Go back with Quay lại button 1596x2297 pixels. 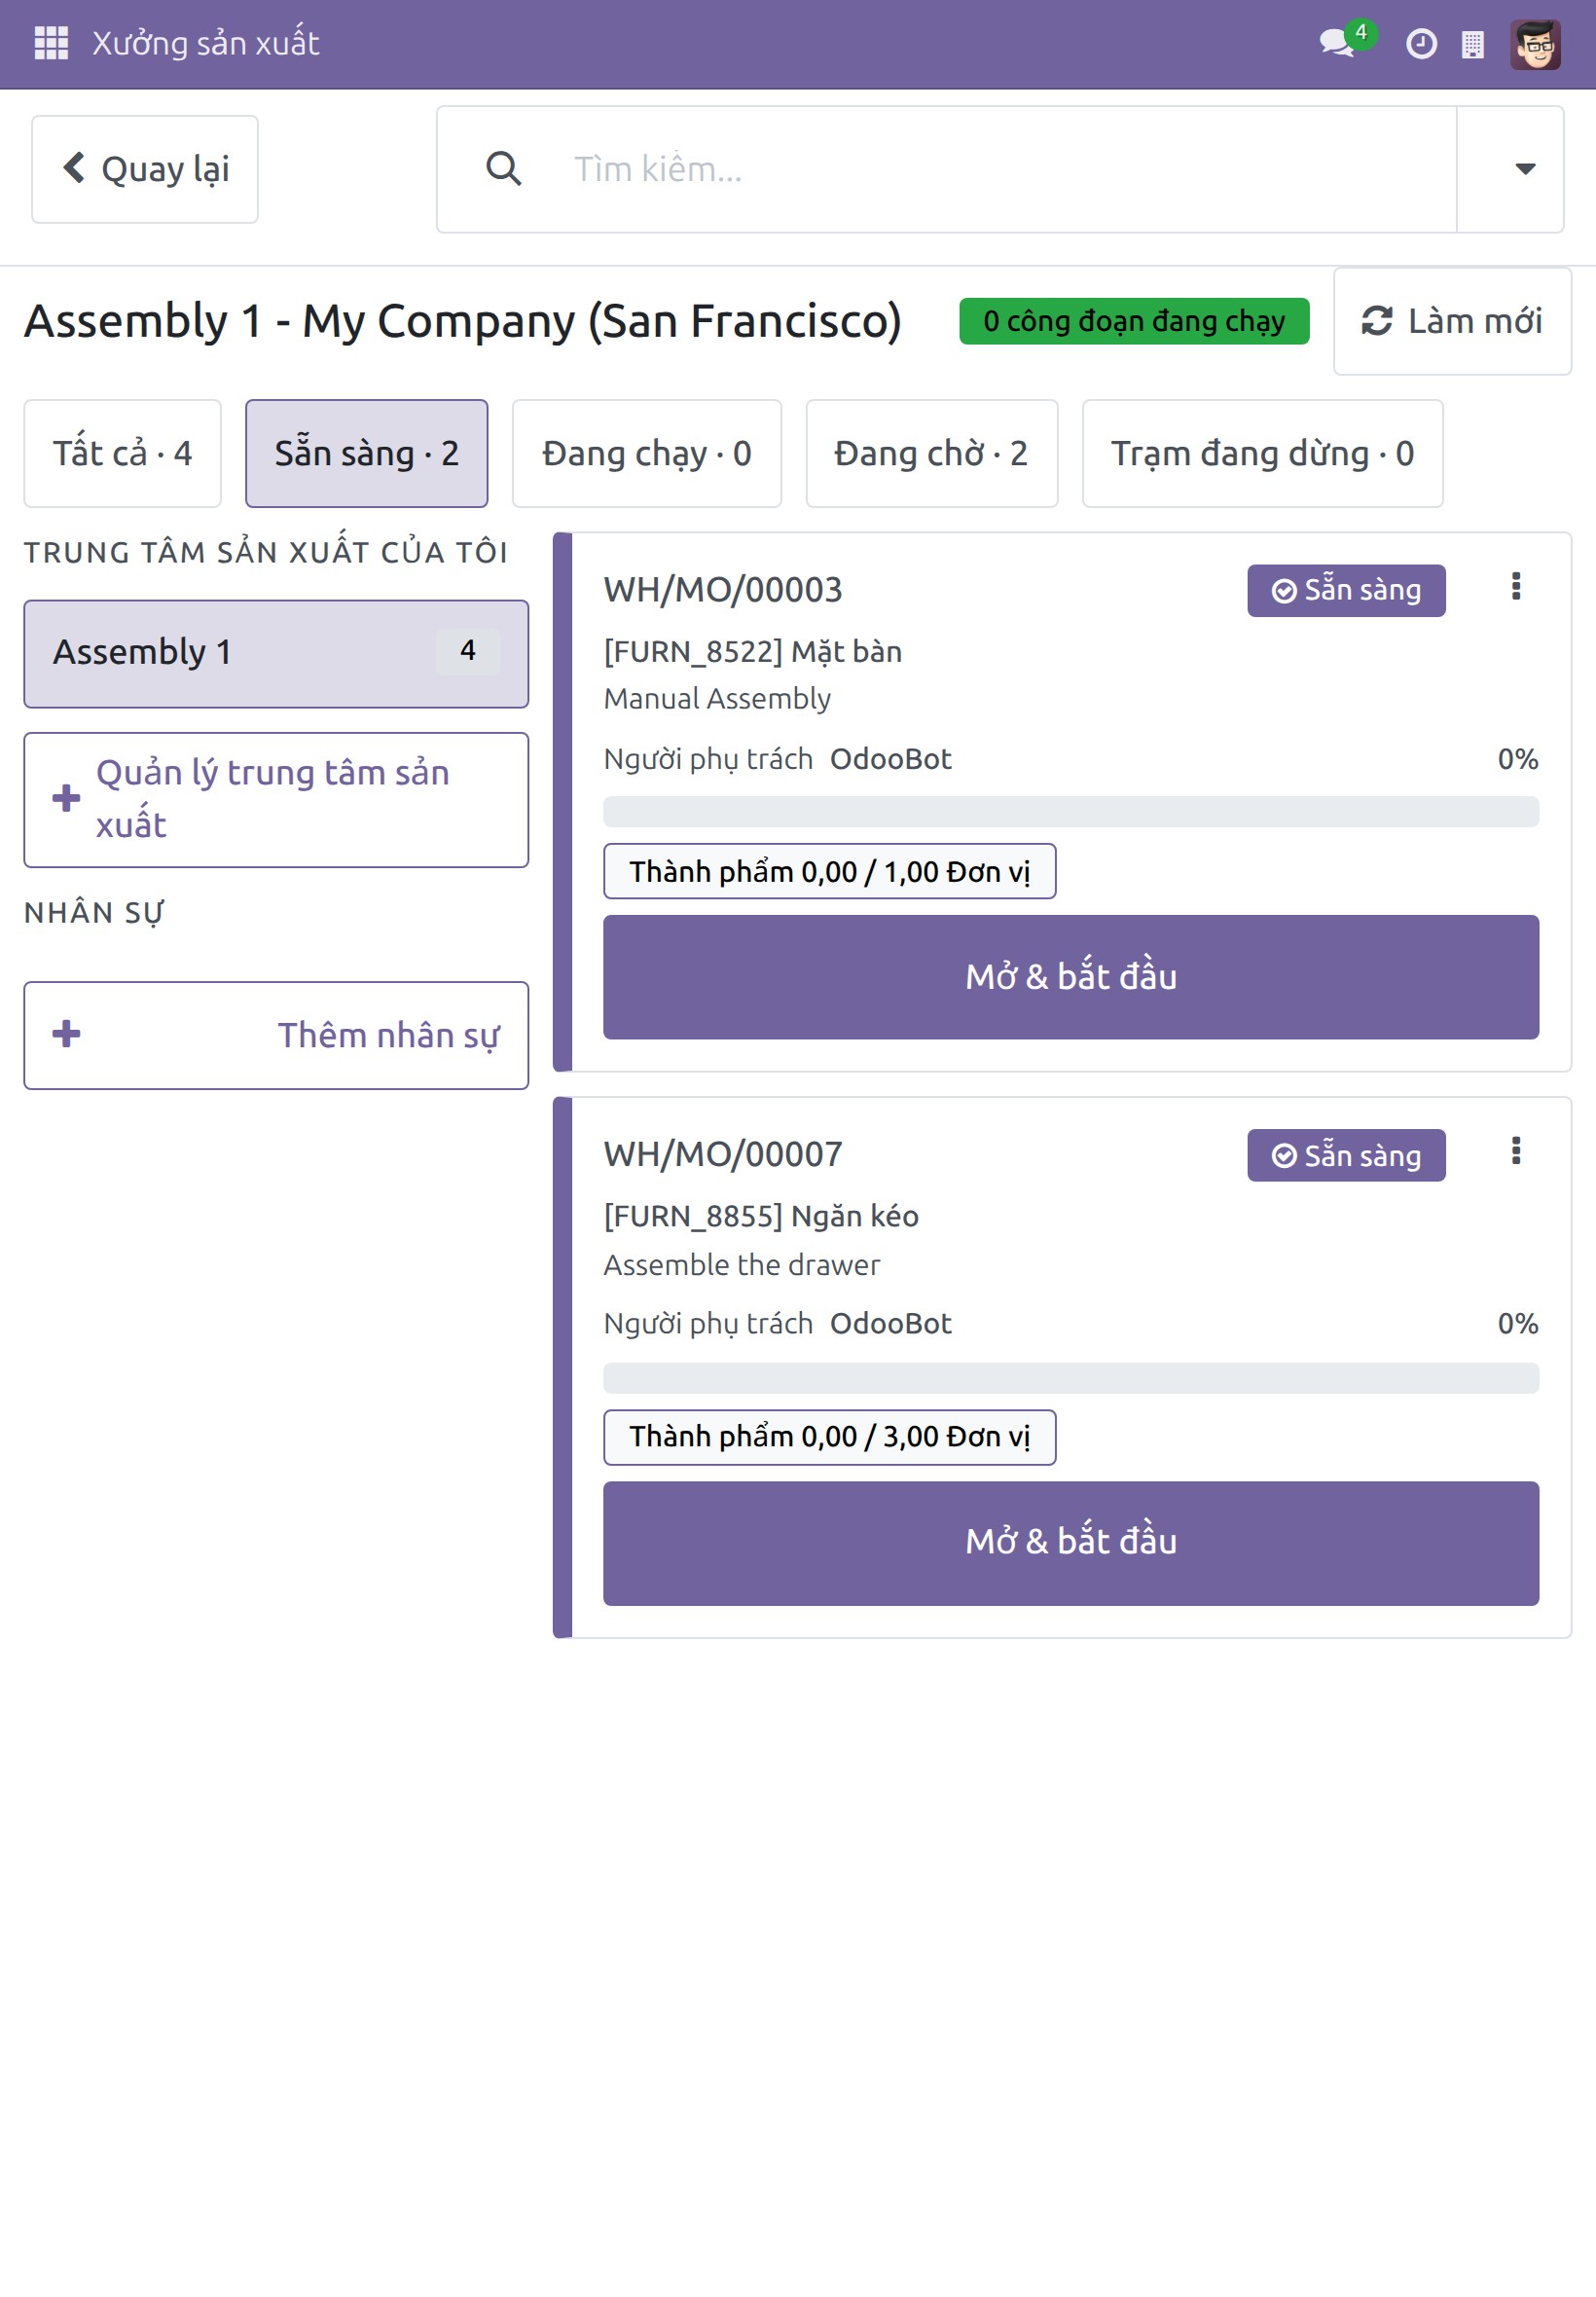click(145, 169)
